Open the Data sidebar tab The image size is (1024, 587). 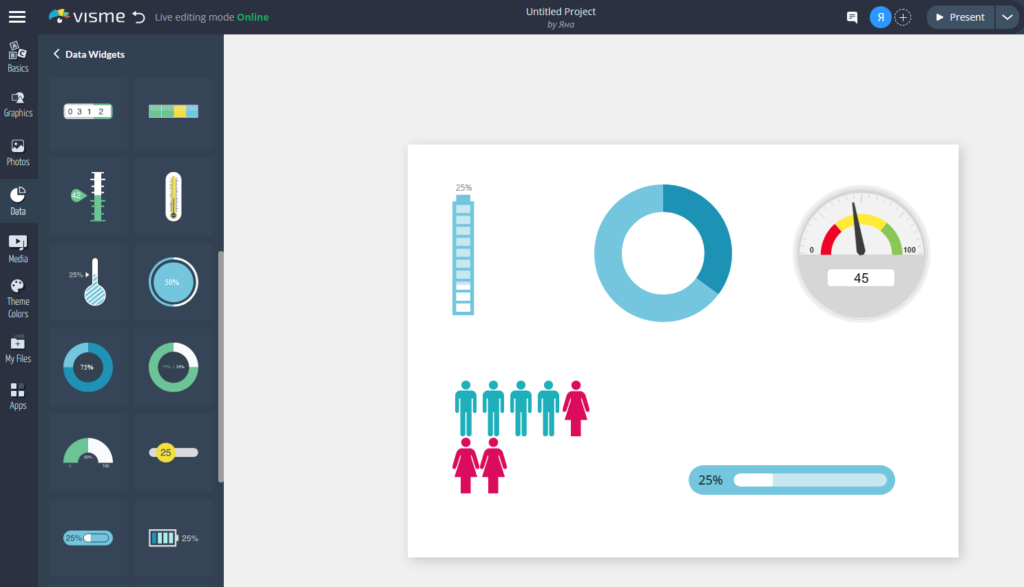[18, 200]
